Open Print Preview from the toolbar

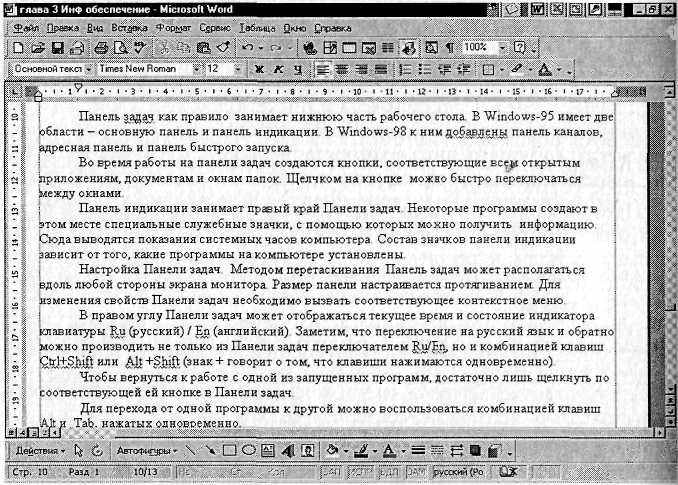(121, 48)
